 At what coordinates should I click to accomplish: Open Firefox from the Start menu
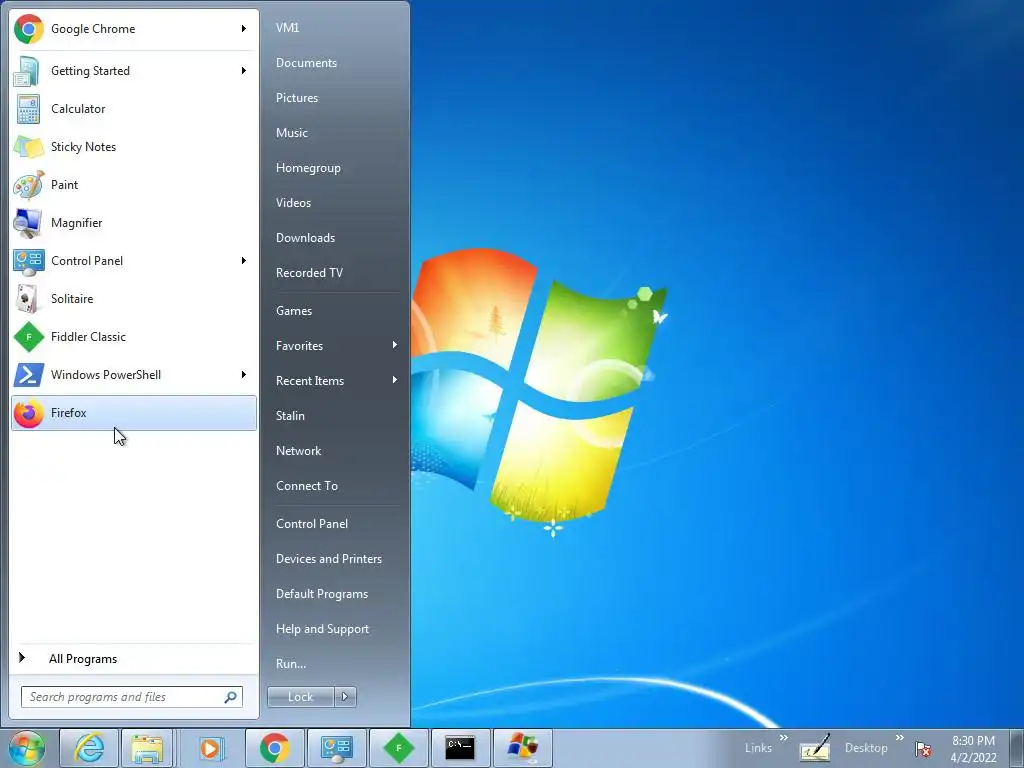pos(133,413)
